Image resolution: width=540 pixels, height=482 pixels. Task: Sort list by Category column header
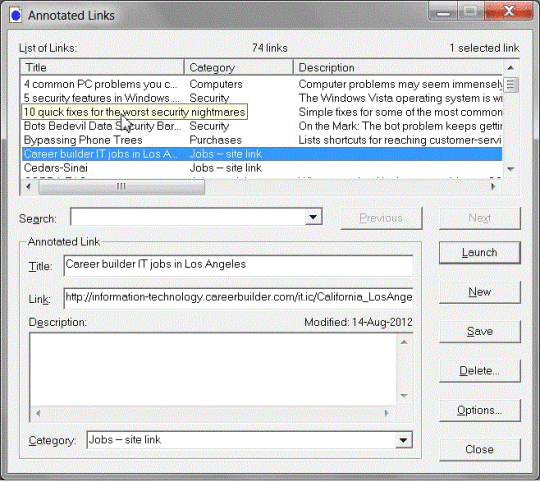[x=239, y=67]
